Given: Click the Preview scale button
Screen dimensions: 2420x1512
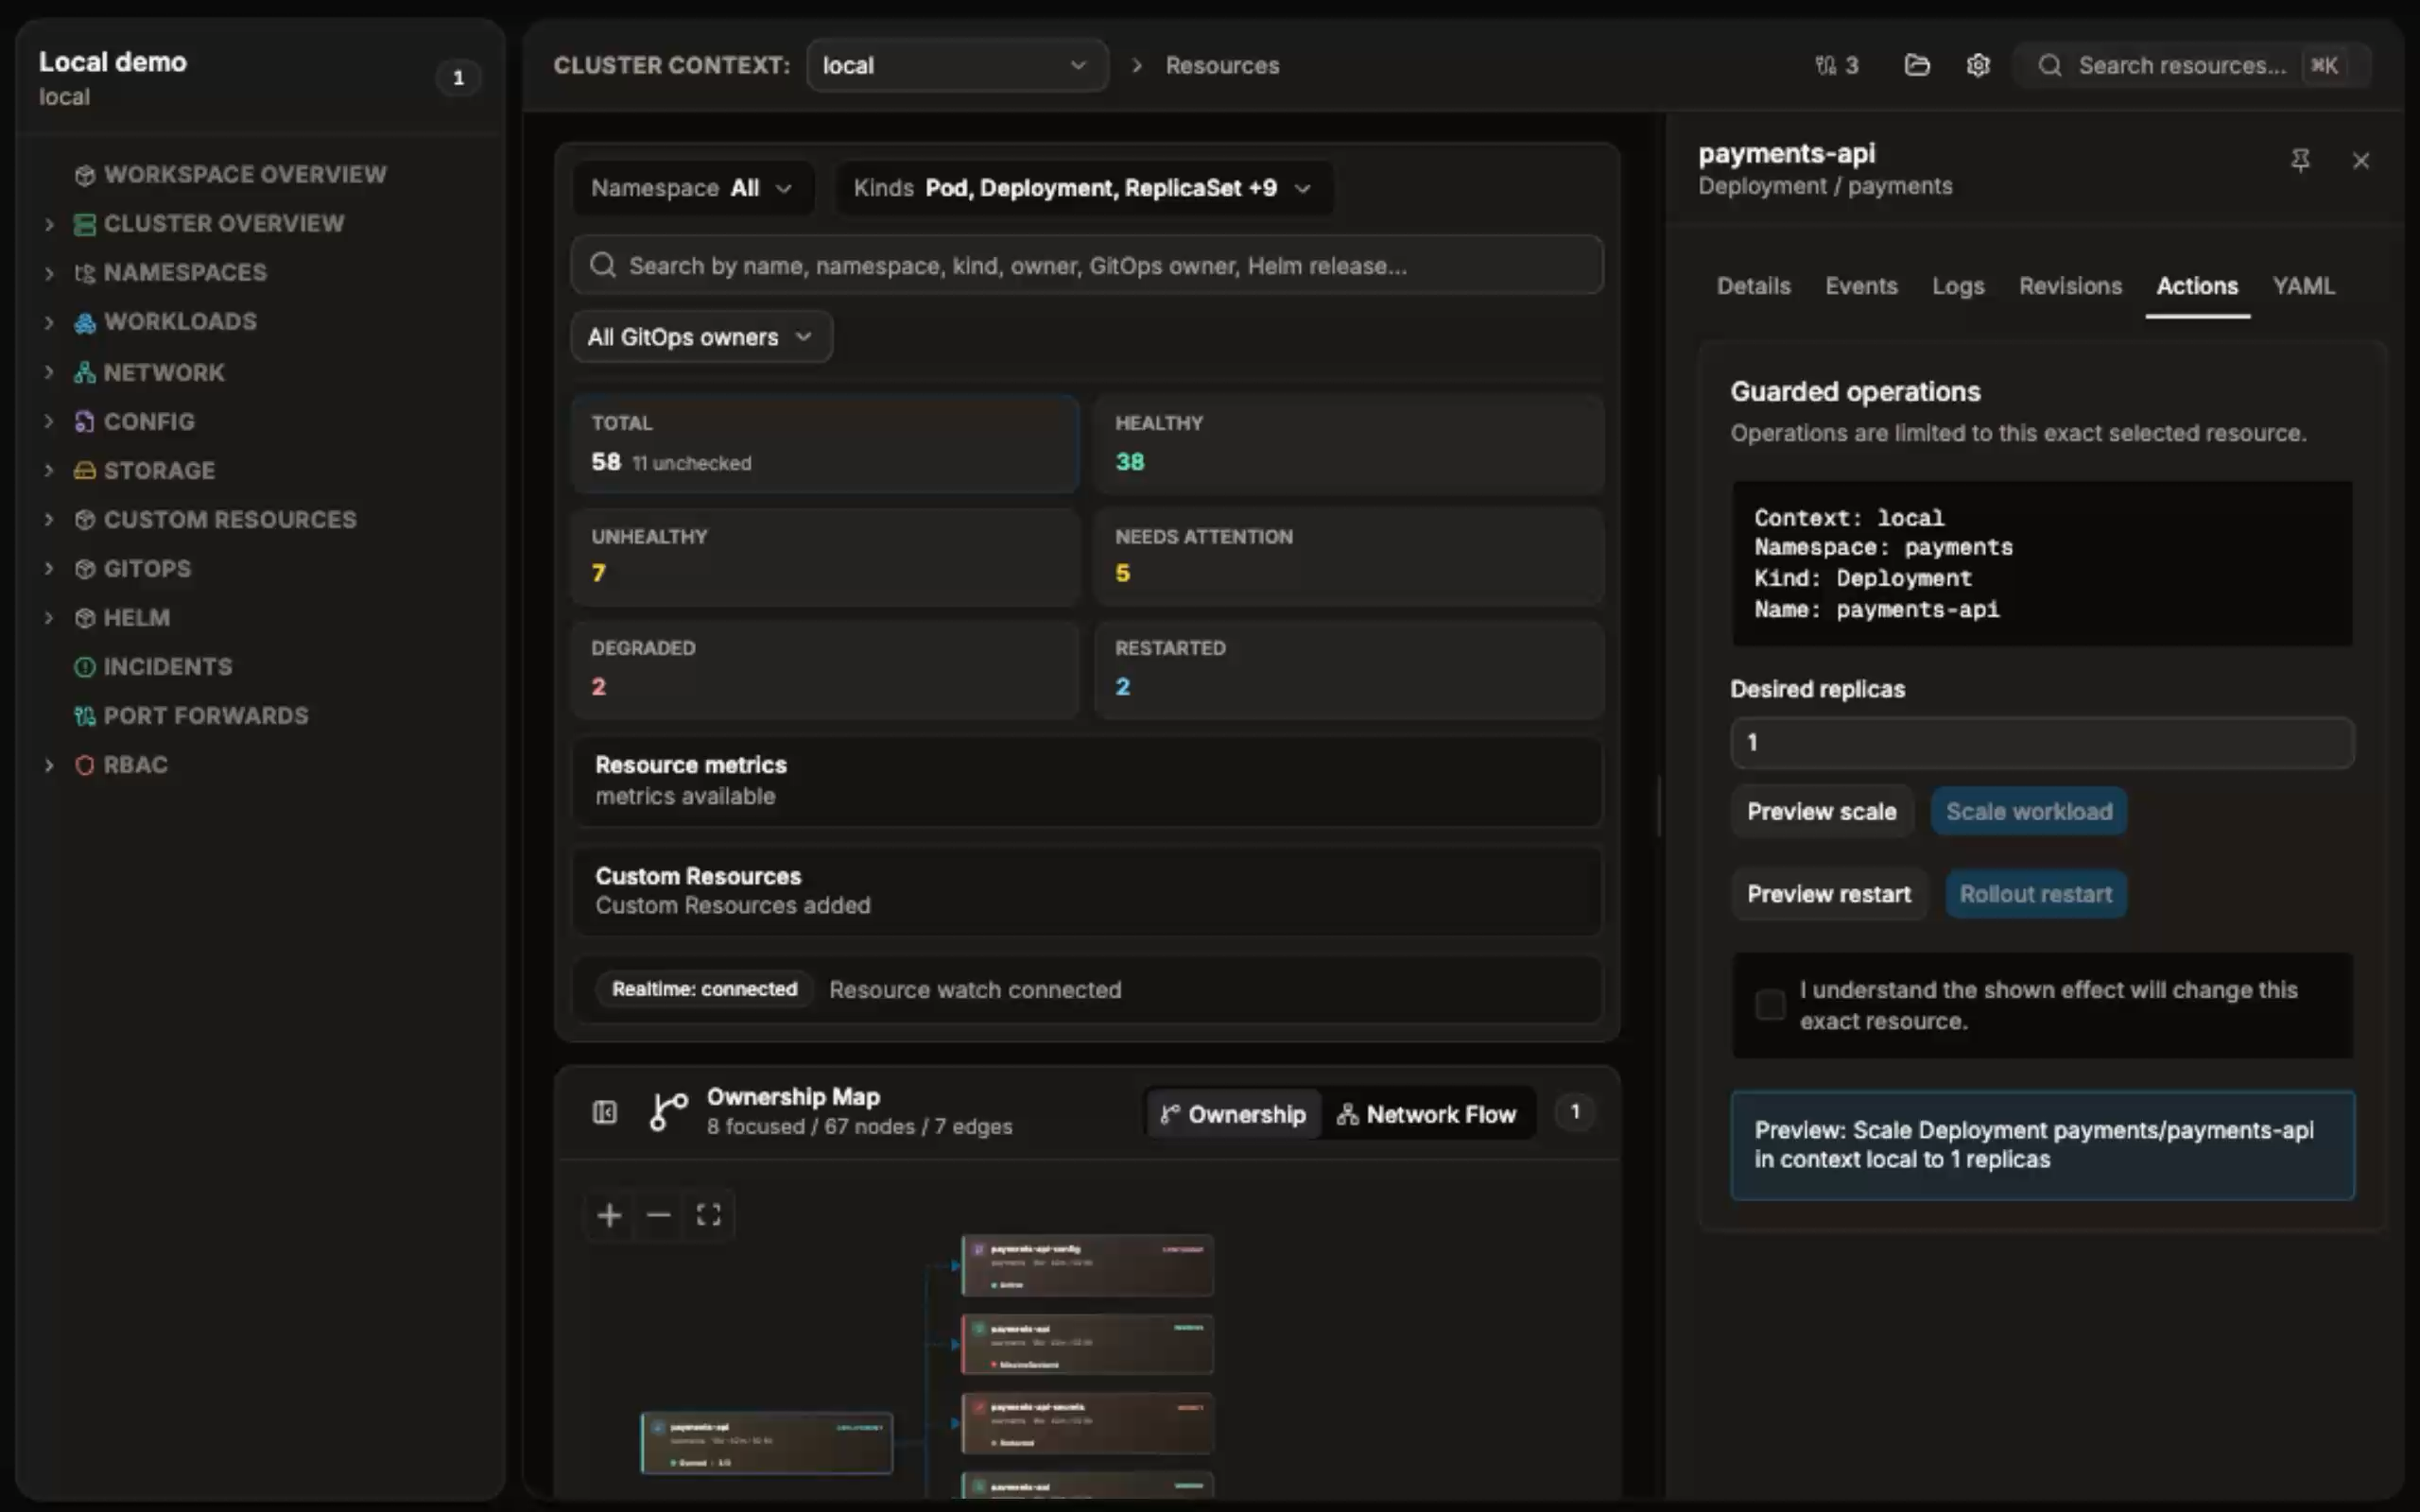Looking at the screenshot, I should click(1821, 811).
